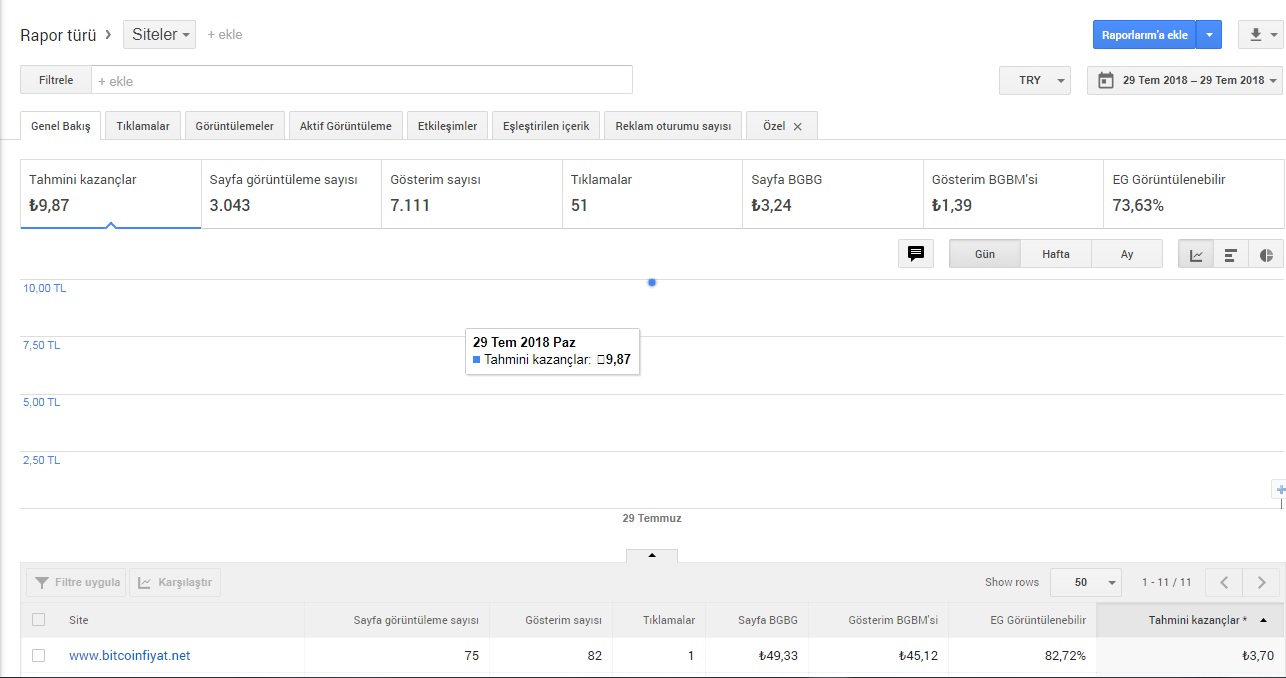Open the date range picker dropdown

(1185, 80)
